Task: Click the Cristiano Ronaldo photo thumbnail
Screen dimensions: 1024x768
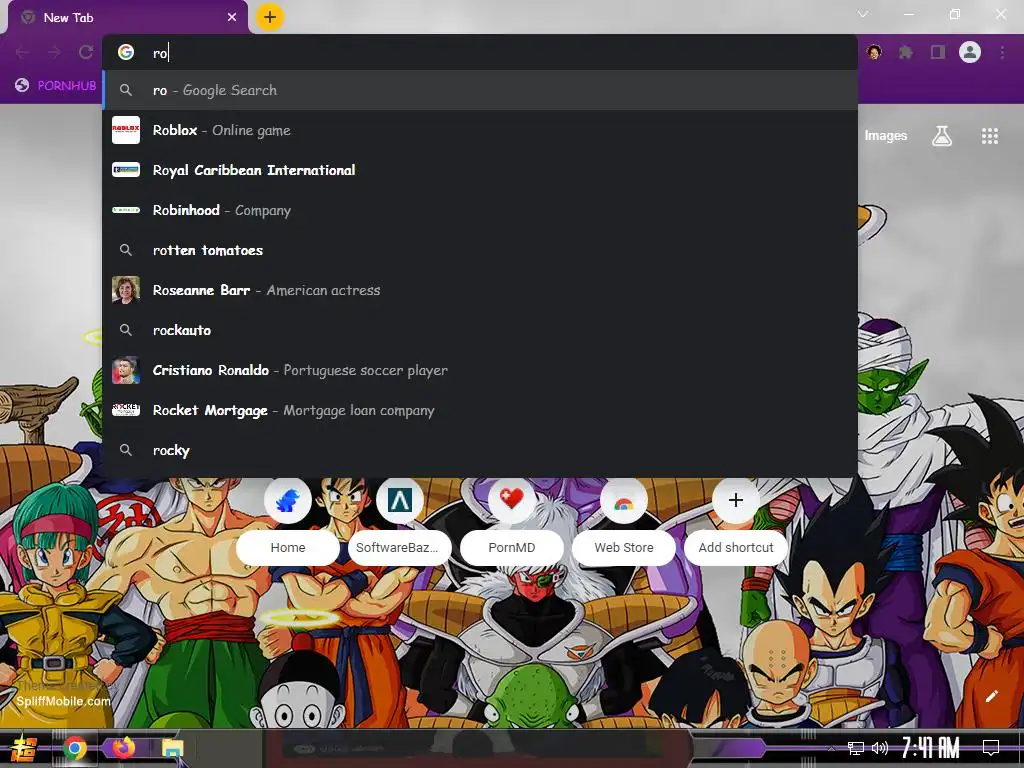Action: (x=126, y=370)
